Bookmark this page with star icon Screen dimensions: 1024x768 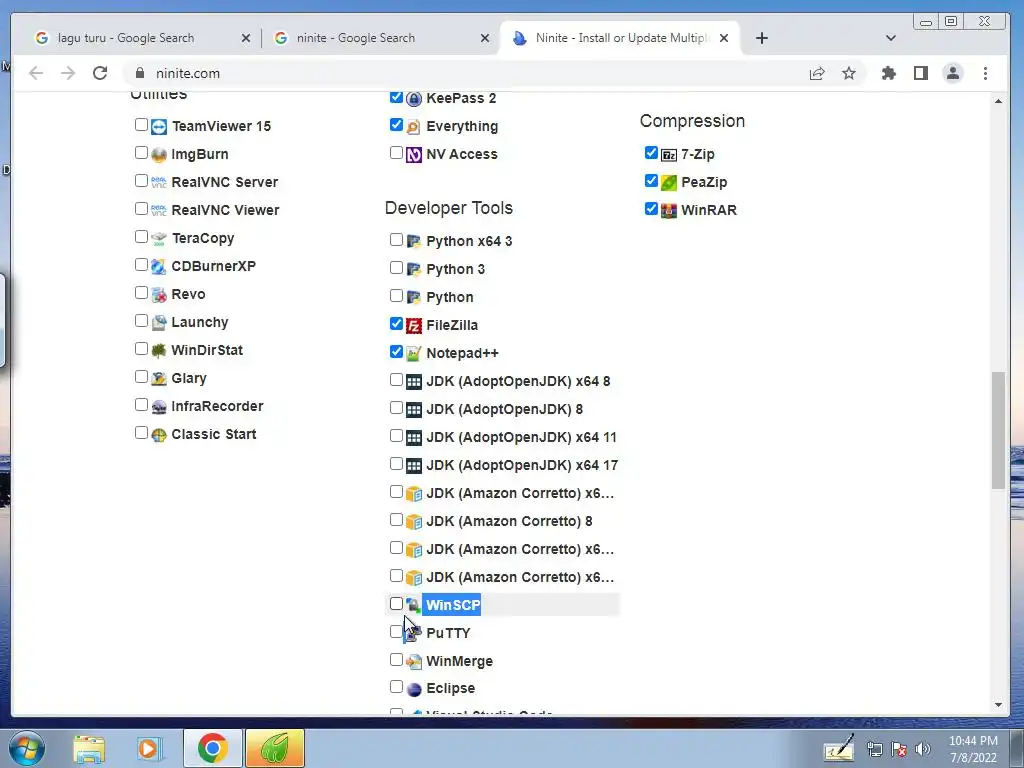(848, 73)
